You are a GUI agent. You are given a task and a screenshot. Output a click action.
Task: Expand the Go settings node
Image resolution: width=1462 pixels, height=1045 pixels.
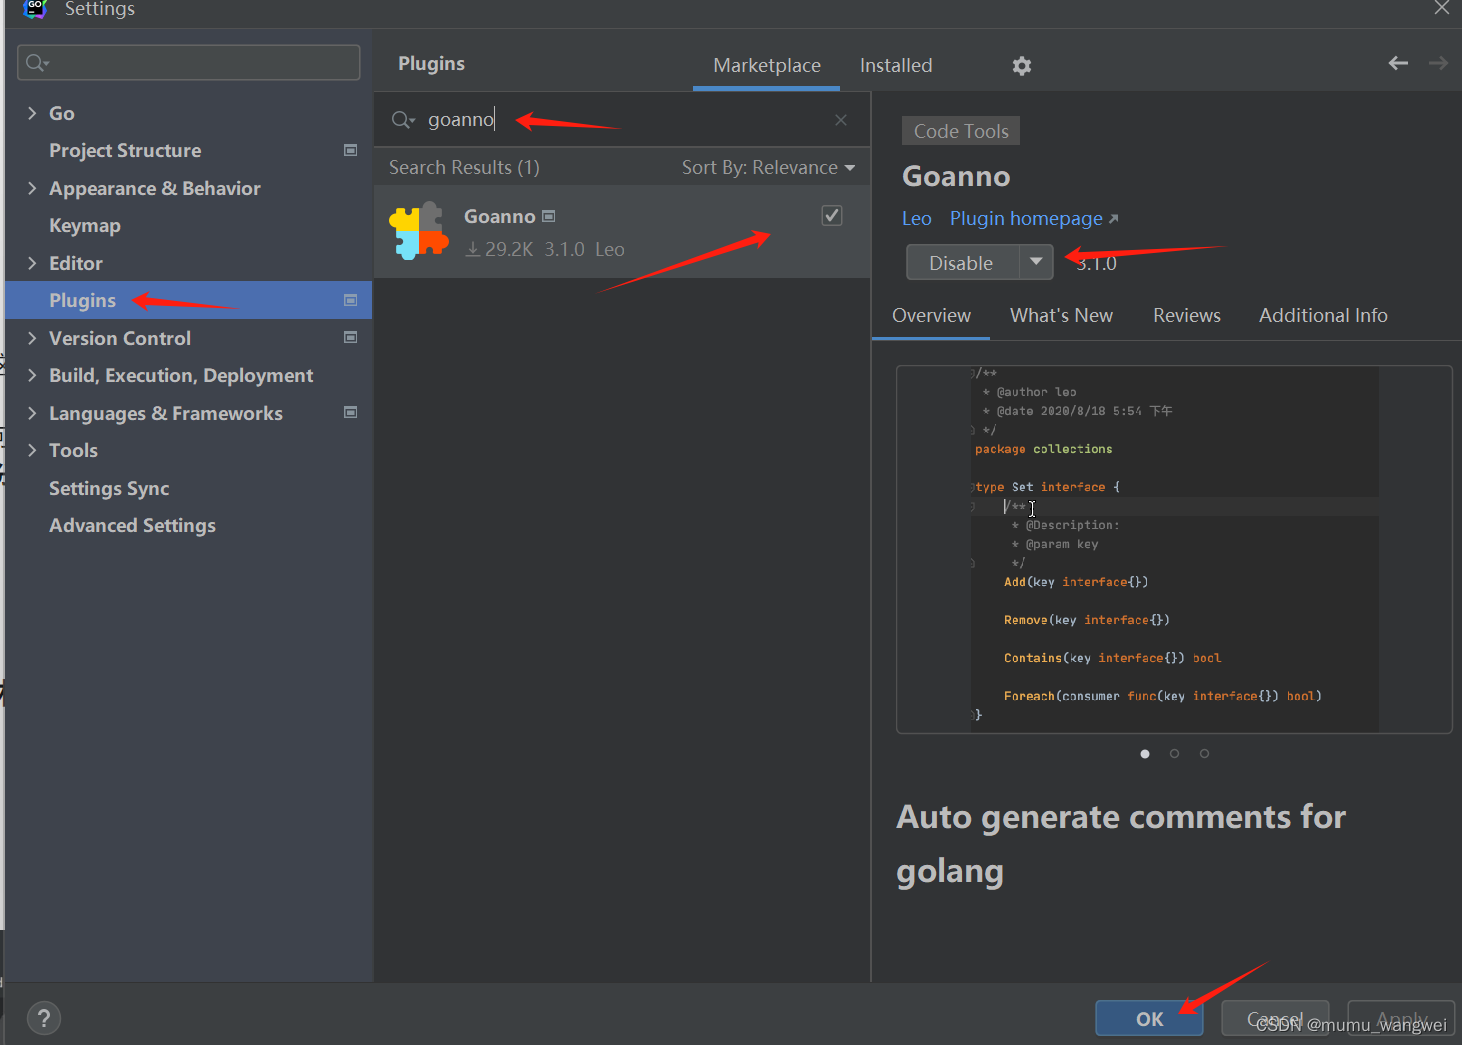click(x=32, y=113)
